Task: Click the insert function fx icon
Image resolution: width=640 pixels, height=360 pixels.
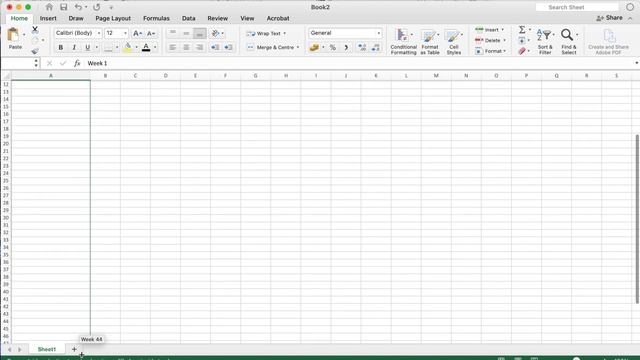Action: pyautogui.click(x=77, y=63)
